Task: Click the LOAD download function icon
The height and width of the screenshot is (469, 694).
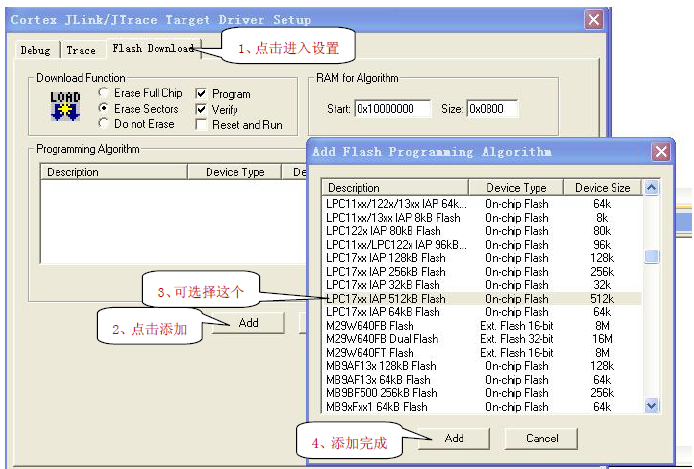Action: pos(65,106)
